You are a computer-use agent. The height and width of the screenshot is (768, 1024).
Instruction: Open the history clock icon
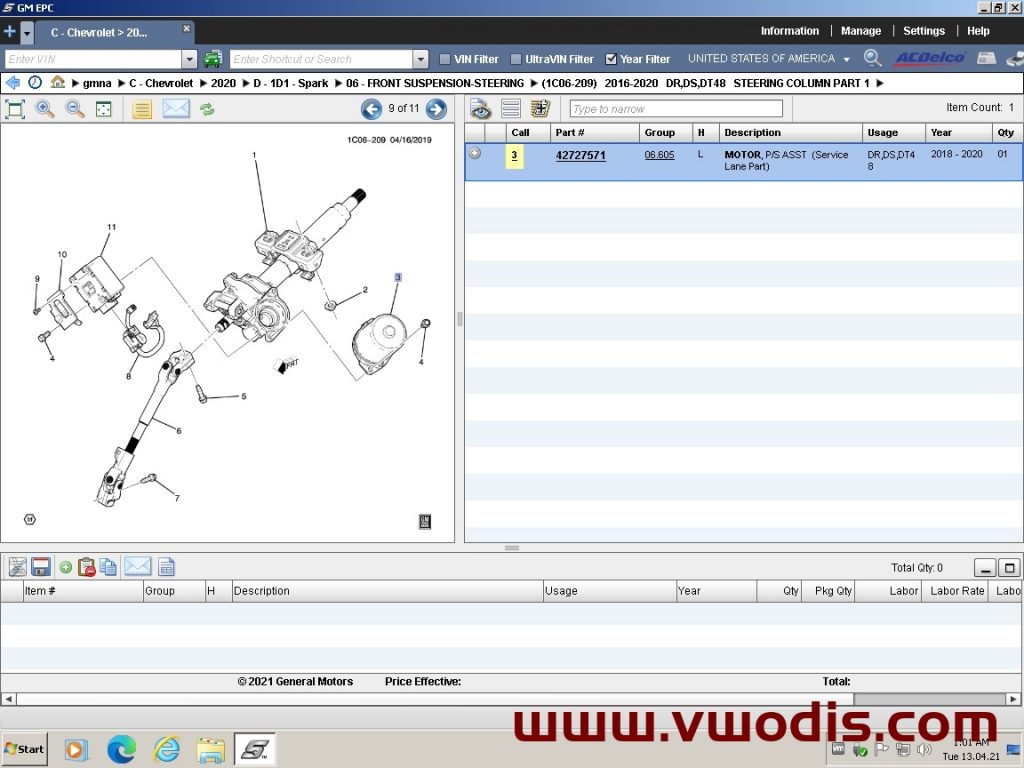[35, 82]
